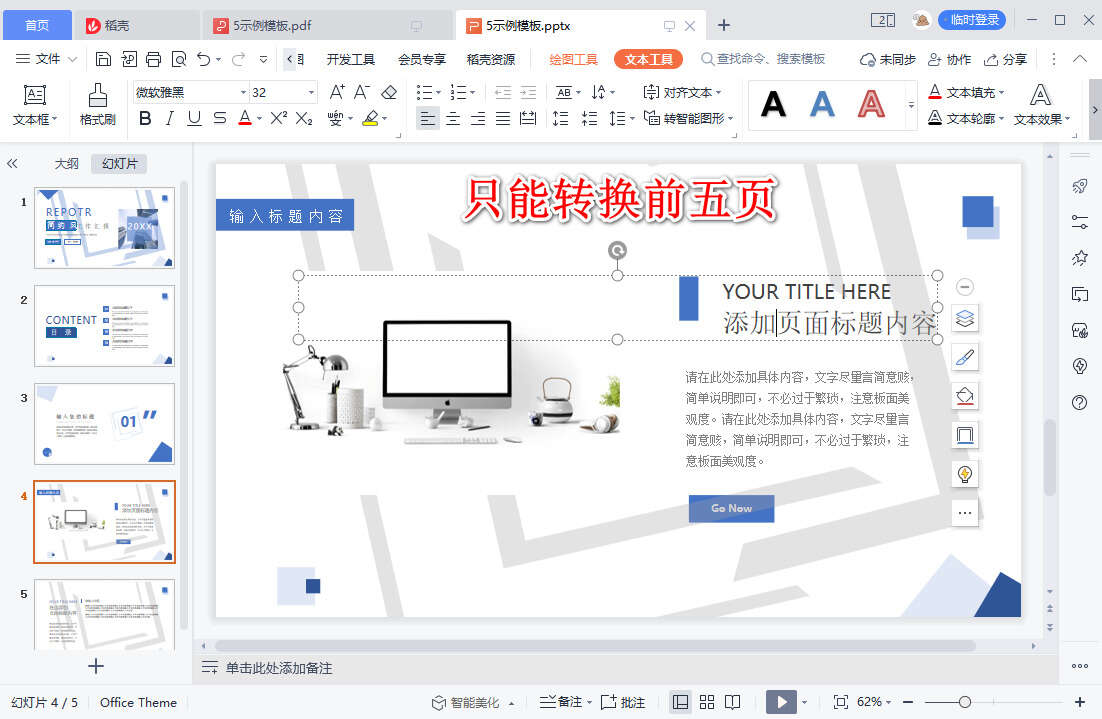Set justified text alignment

tap(503, 118)
